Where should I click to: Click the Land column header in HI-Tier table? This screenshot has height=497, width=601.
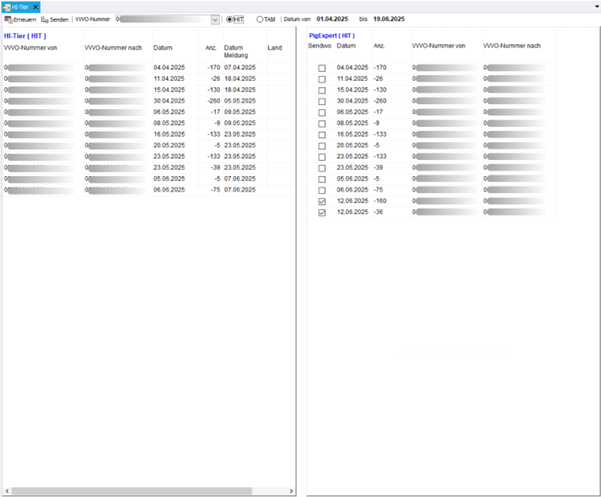(x=275, y=47)
